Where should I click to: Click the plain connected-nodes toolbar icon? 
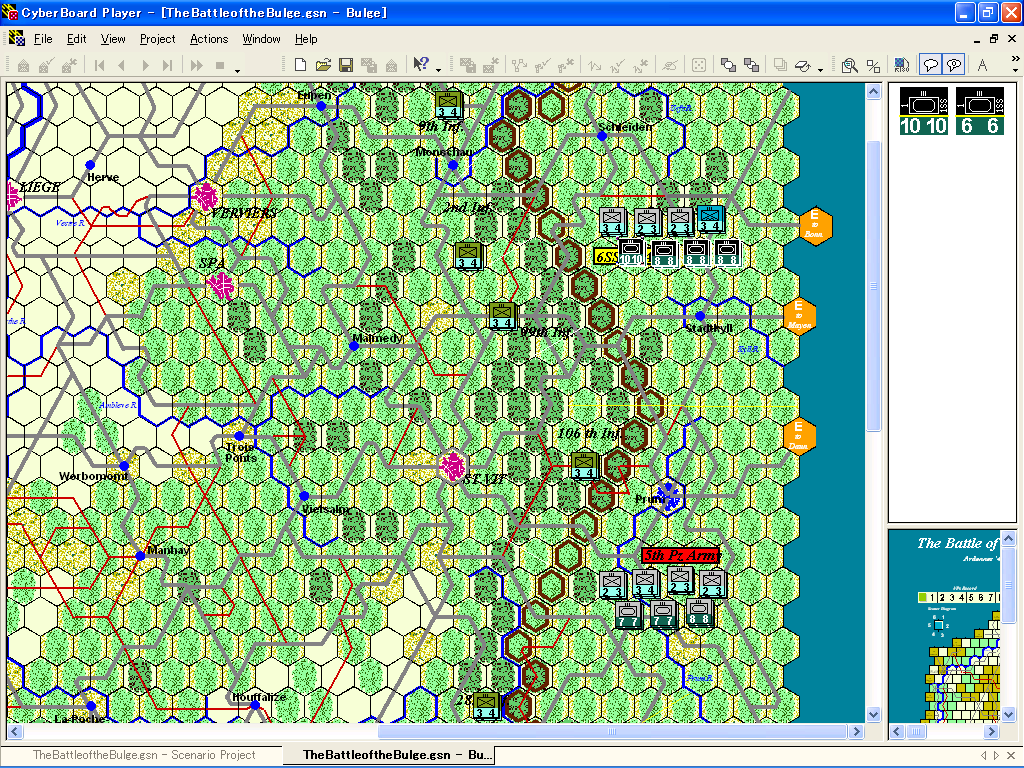[x=519, y=65]
